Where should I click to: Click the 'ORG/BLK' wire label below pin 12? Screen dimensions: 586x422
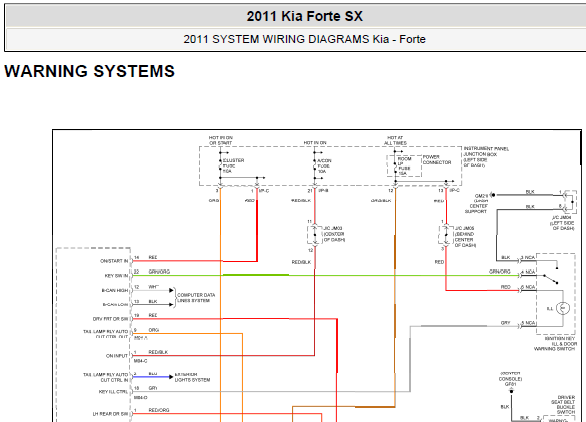[x=381, y=201]
